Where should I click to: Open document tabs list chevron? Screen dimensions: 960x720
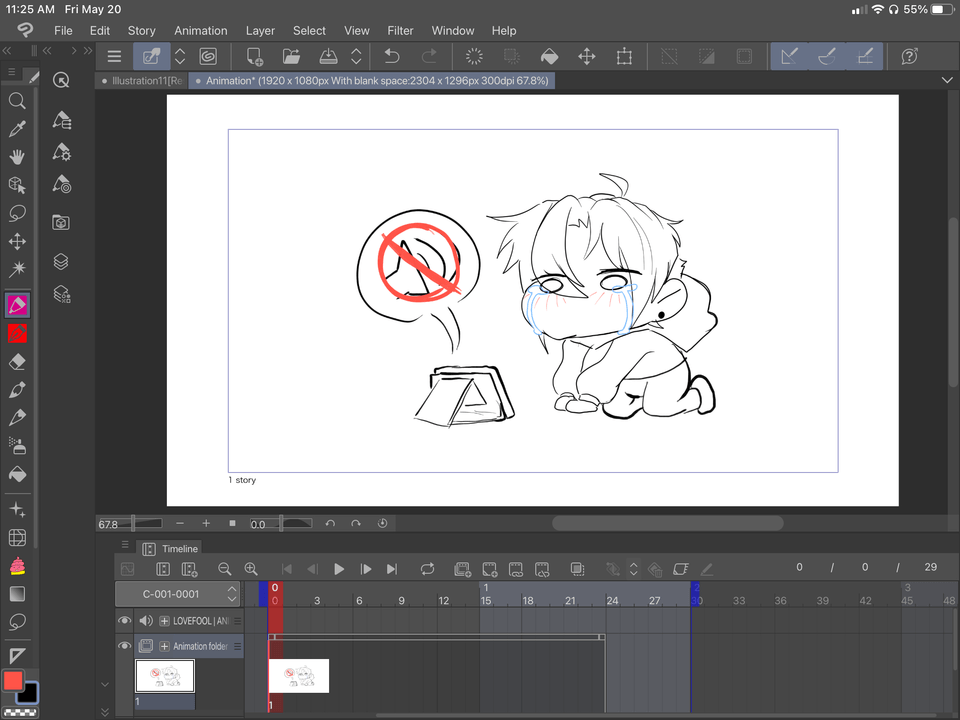tap(947, 80)
